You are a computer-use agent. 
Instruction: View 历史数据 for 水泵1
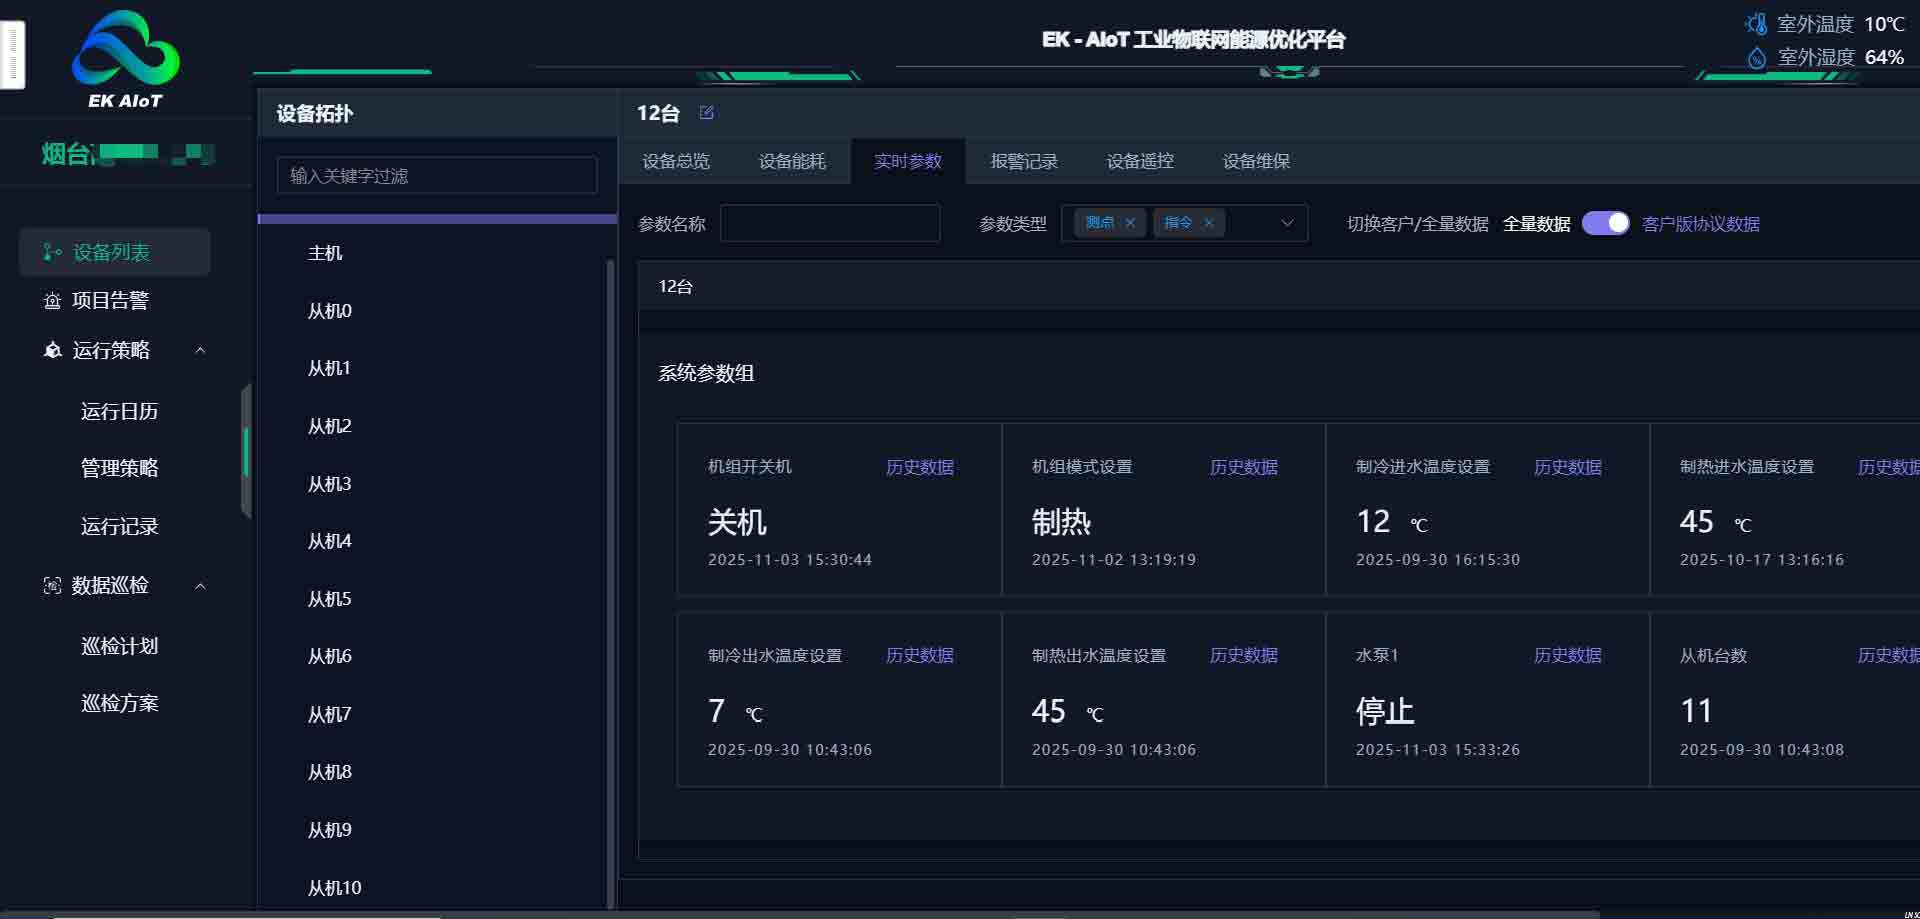pos(1567,655)
